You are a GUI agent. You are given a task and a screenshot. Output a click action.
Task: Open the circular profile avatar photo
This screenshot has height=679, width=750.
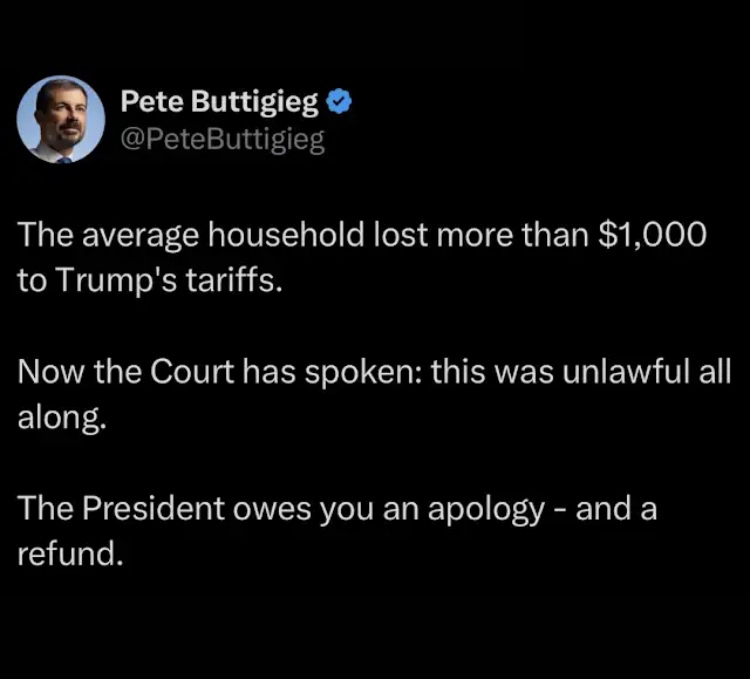pyautogui.click(x=61, y=120)
